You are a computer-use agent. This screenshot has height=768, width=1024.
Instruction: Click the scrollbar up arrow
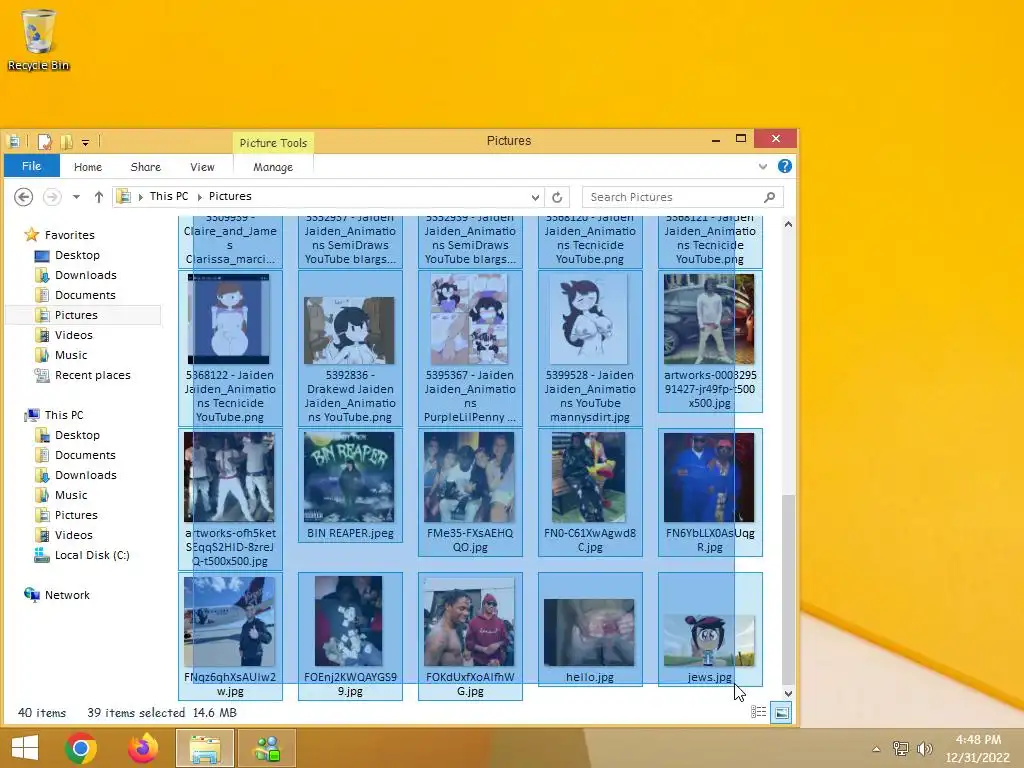pos(788,224)
